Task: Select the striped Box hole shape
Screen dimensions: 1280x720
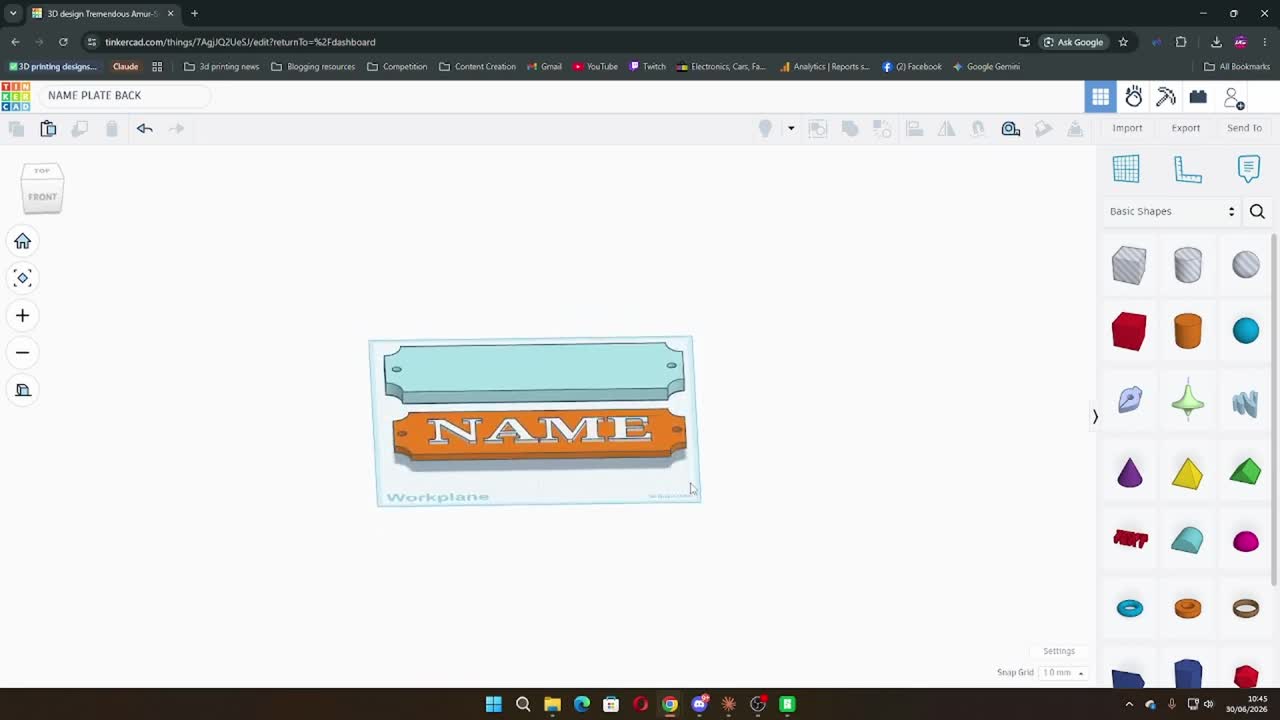Action: [x=1129, y=265]
